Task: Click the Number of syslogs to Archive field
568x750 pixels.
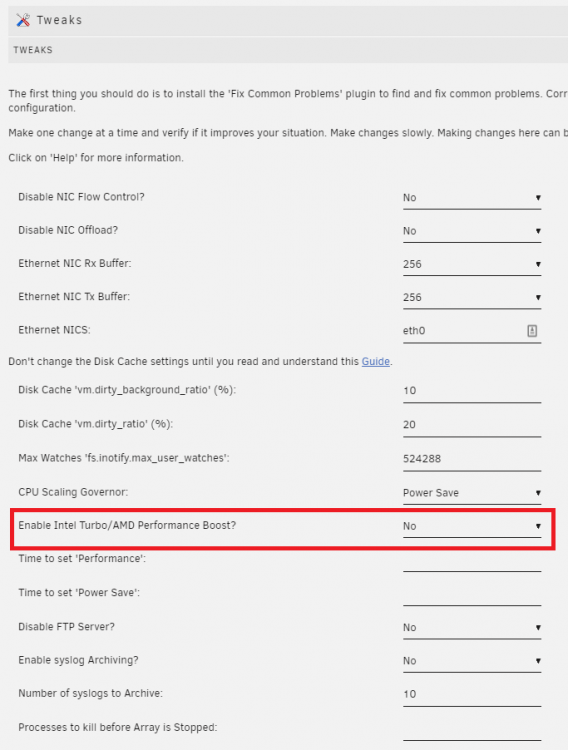Action: point(472,695)
